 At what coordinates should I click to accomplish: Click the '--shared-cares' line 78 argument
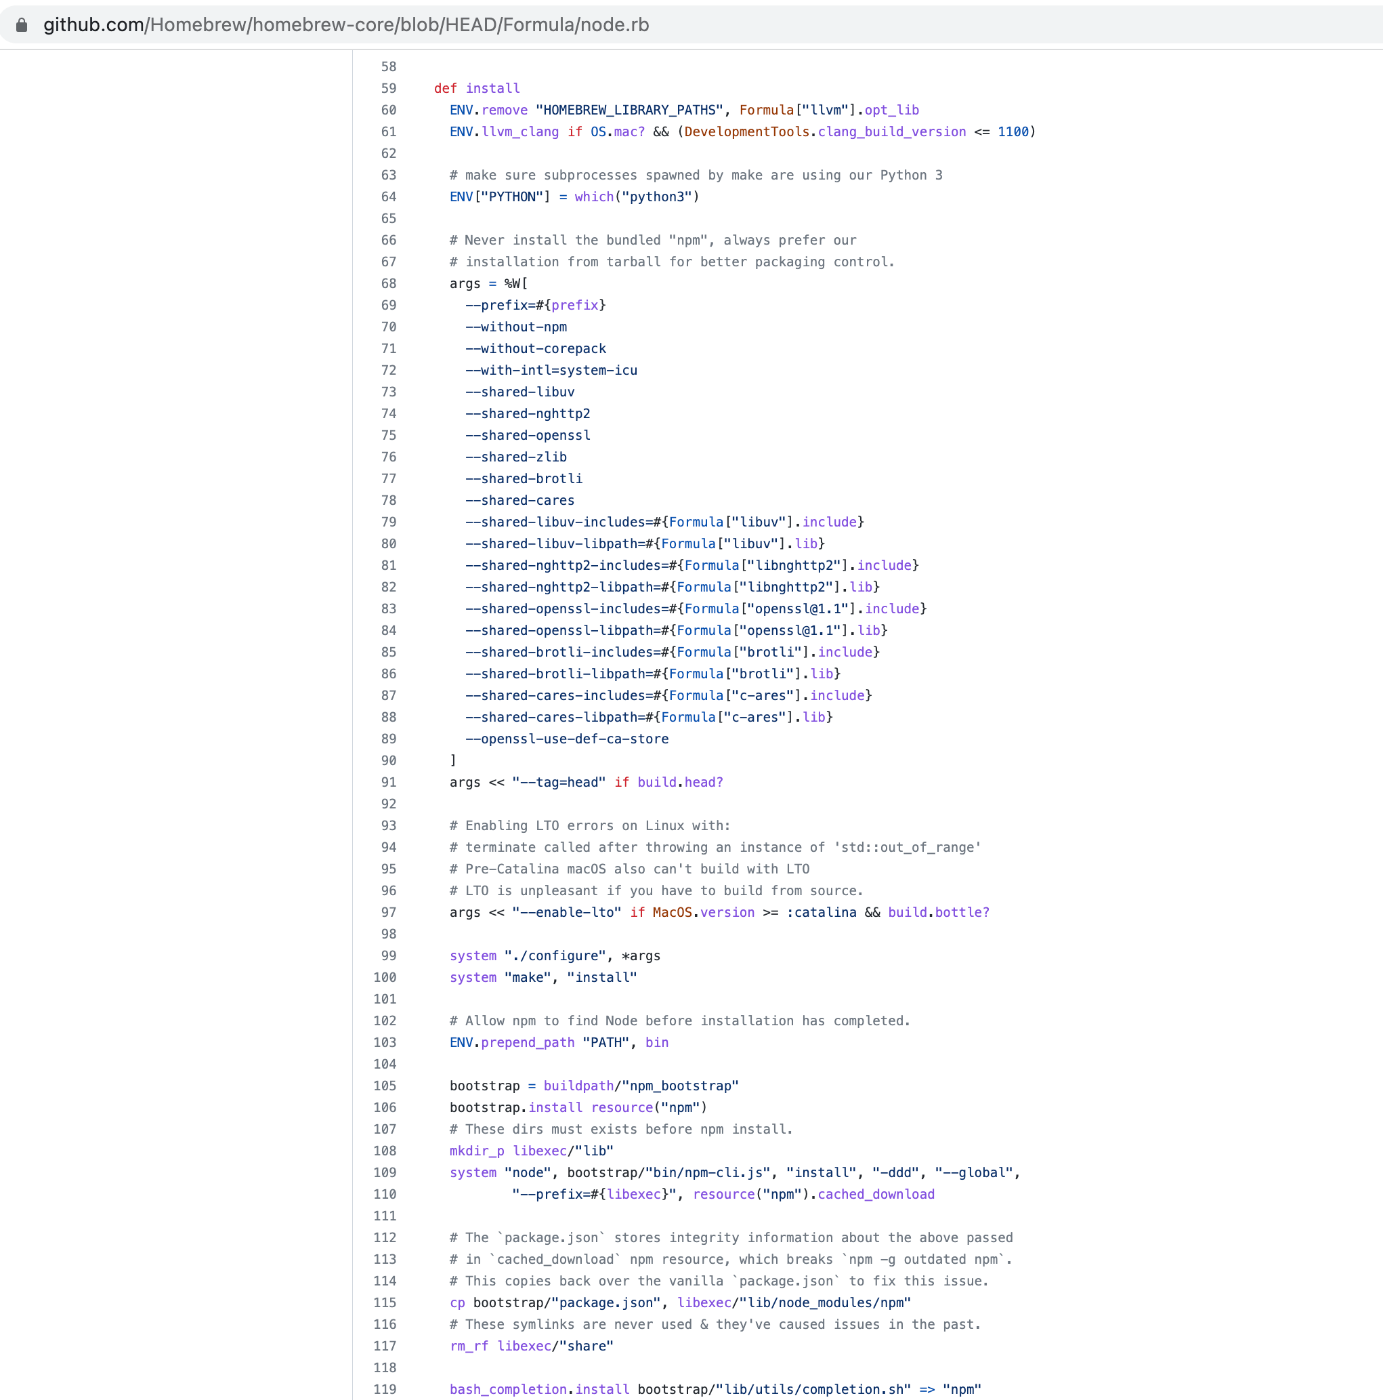coord(520,500)
